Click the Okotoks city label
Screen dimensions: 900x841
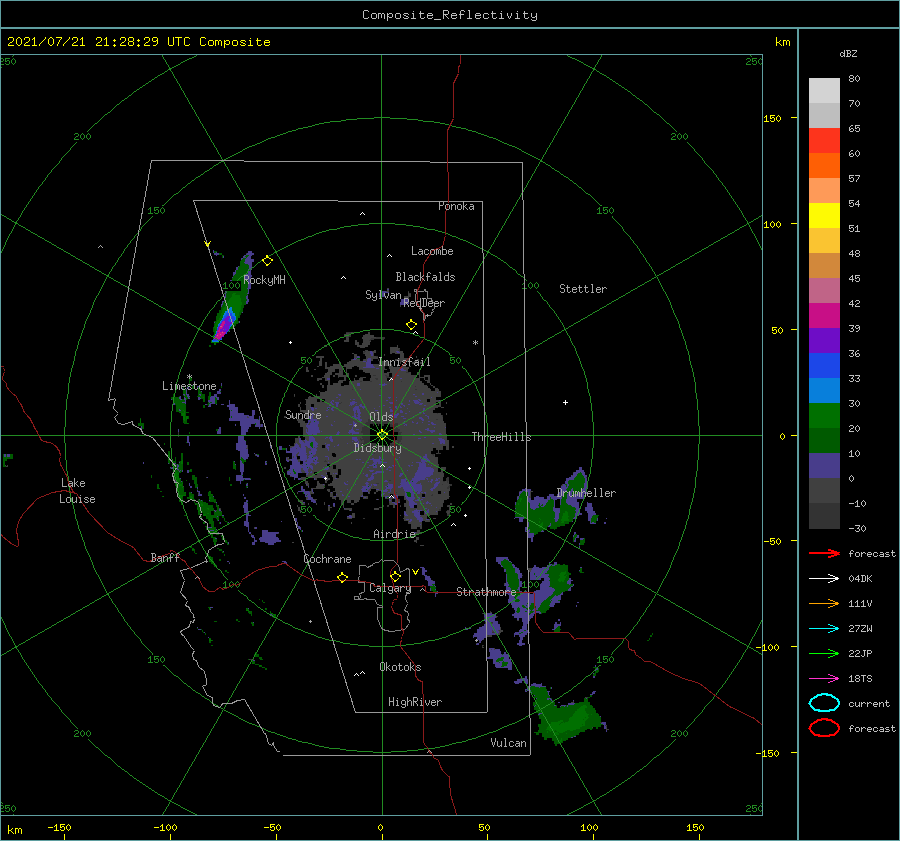click(x=400, y=666)
